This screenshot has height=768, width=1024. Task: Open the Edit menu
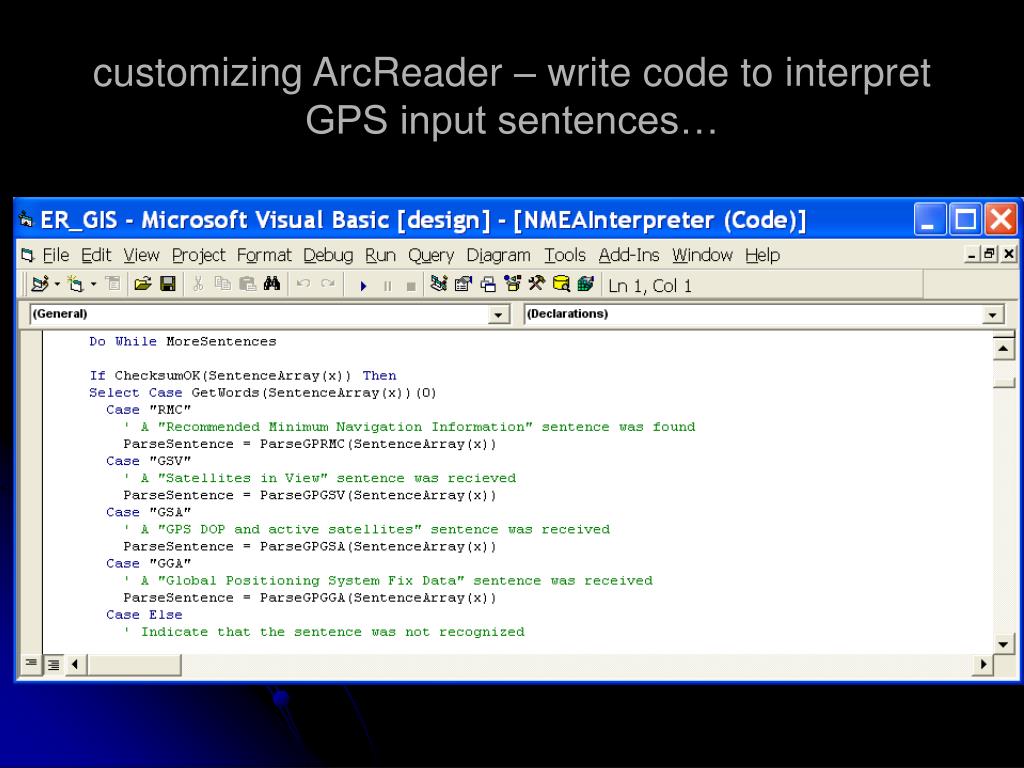click(97, 255)
